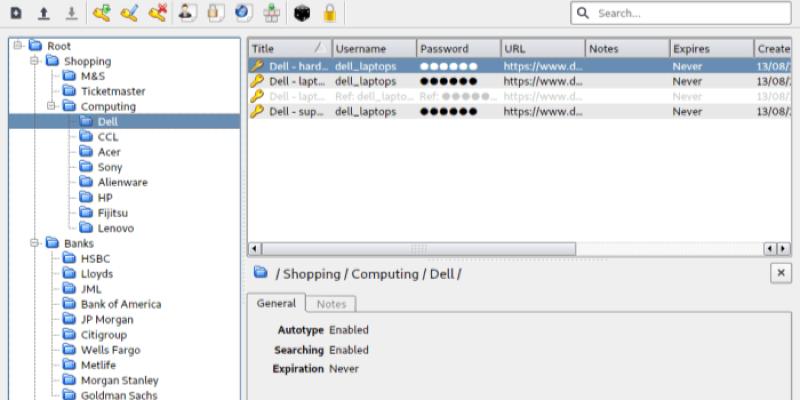Copy password to clipboard icon
The width and height of the screenshot is (800, 400).
[x=216, y=14]
